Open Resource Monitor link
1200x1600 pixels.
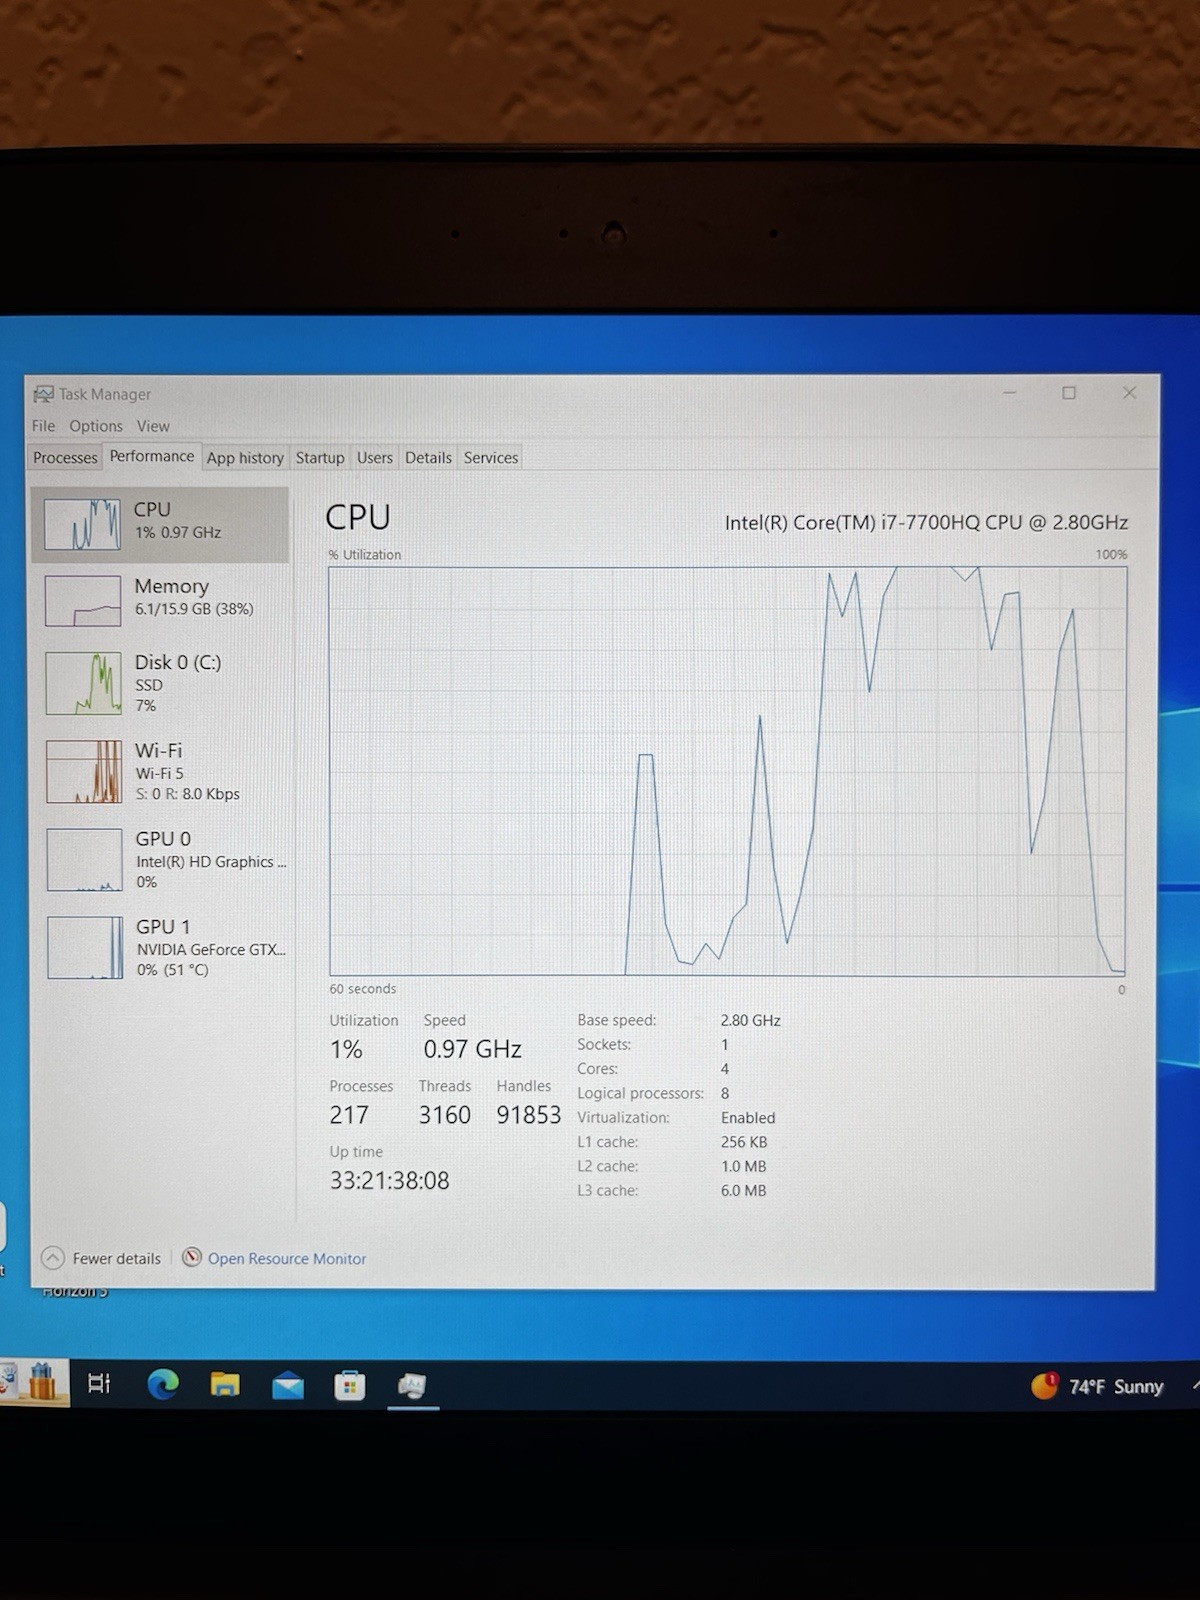pos(287,1259)
